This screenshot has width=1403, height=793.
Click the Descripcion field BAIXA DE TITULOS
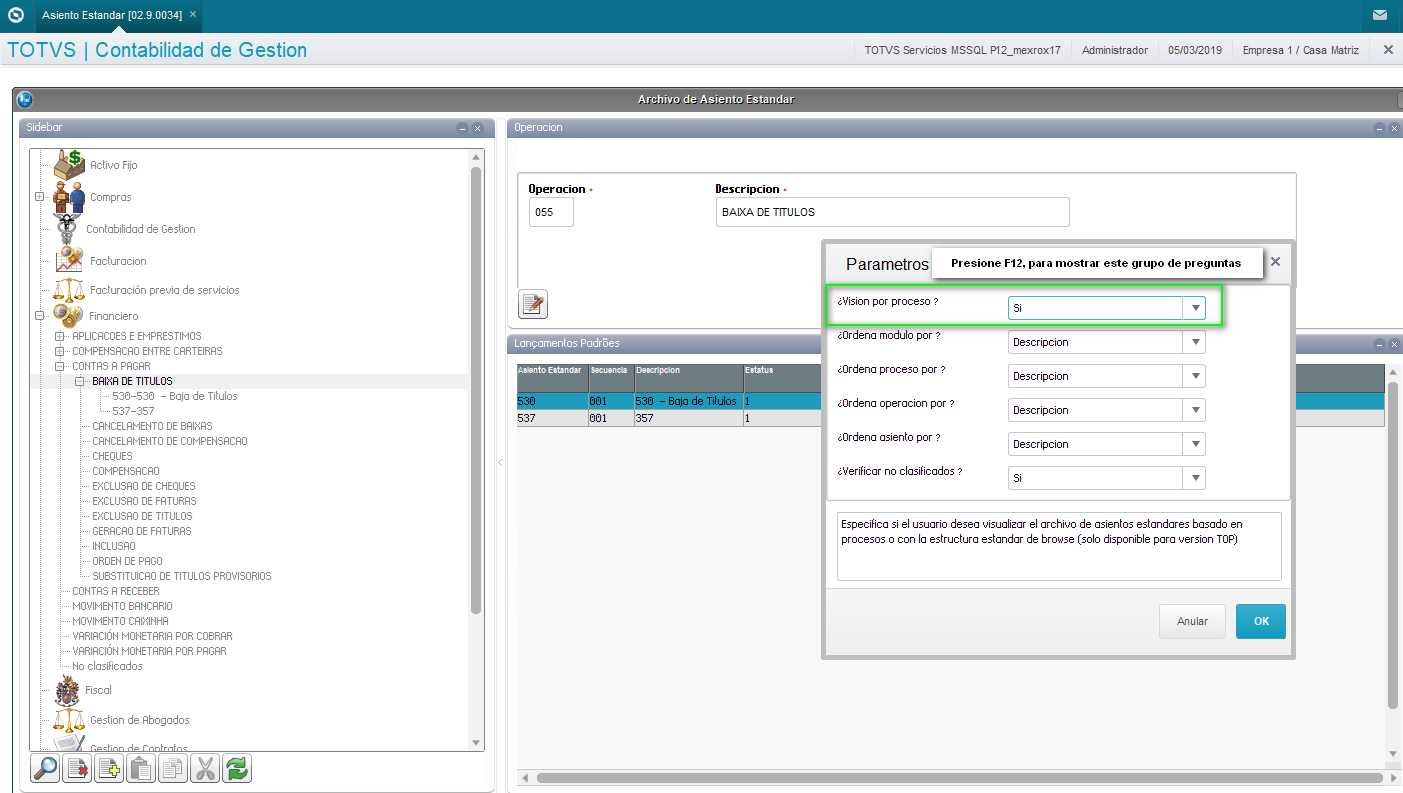pyautogui.click(x=892, y=212)
